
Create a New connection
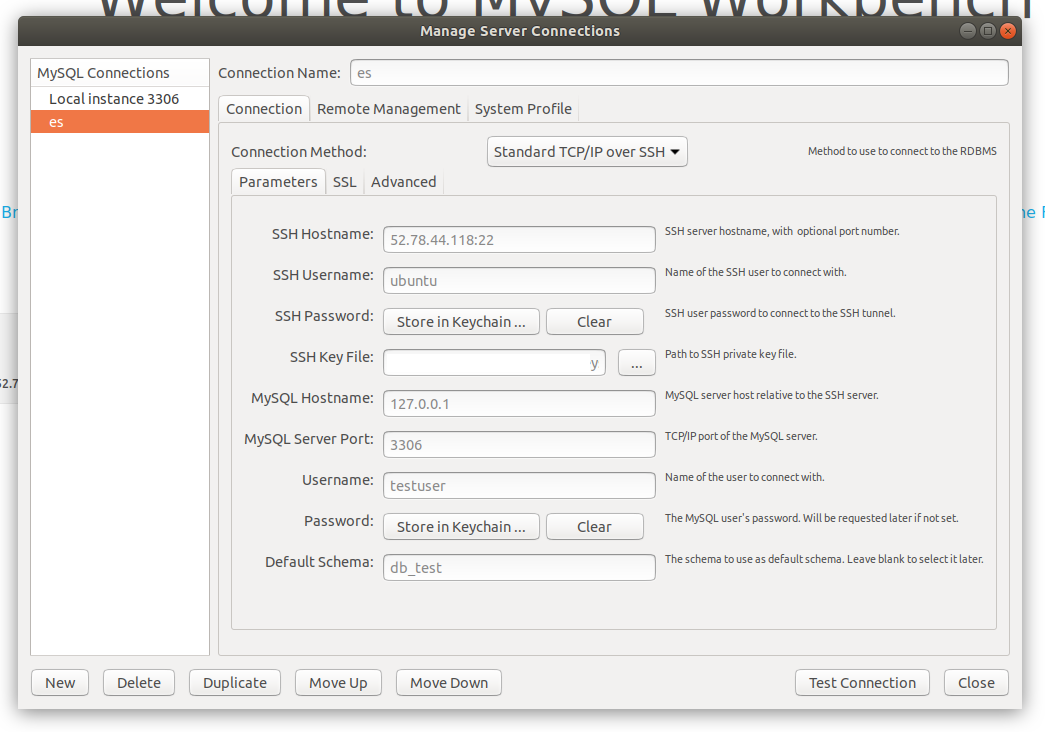(x=60, y=683)
